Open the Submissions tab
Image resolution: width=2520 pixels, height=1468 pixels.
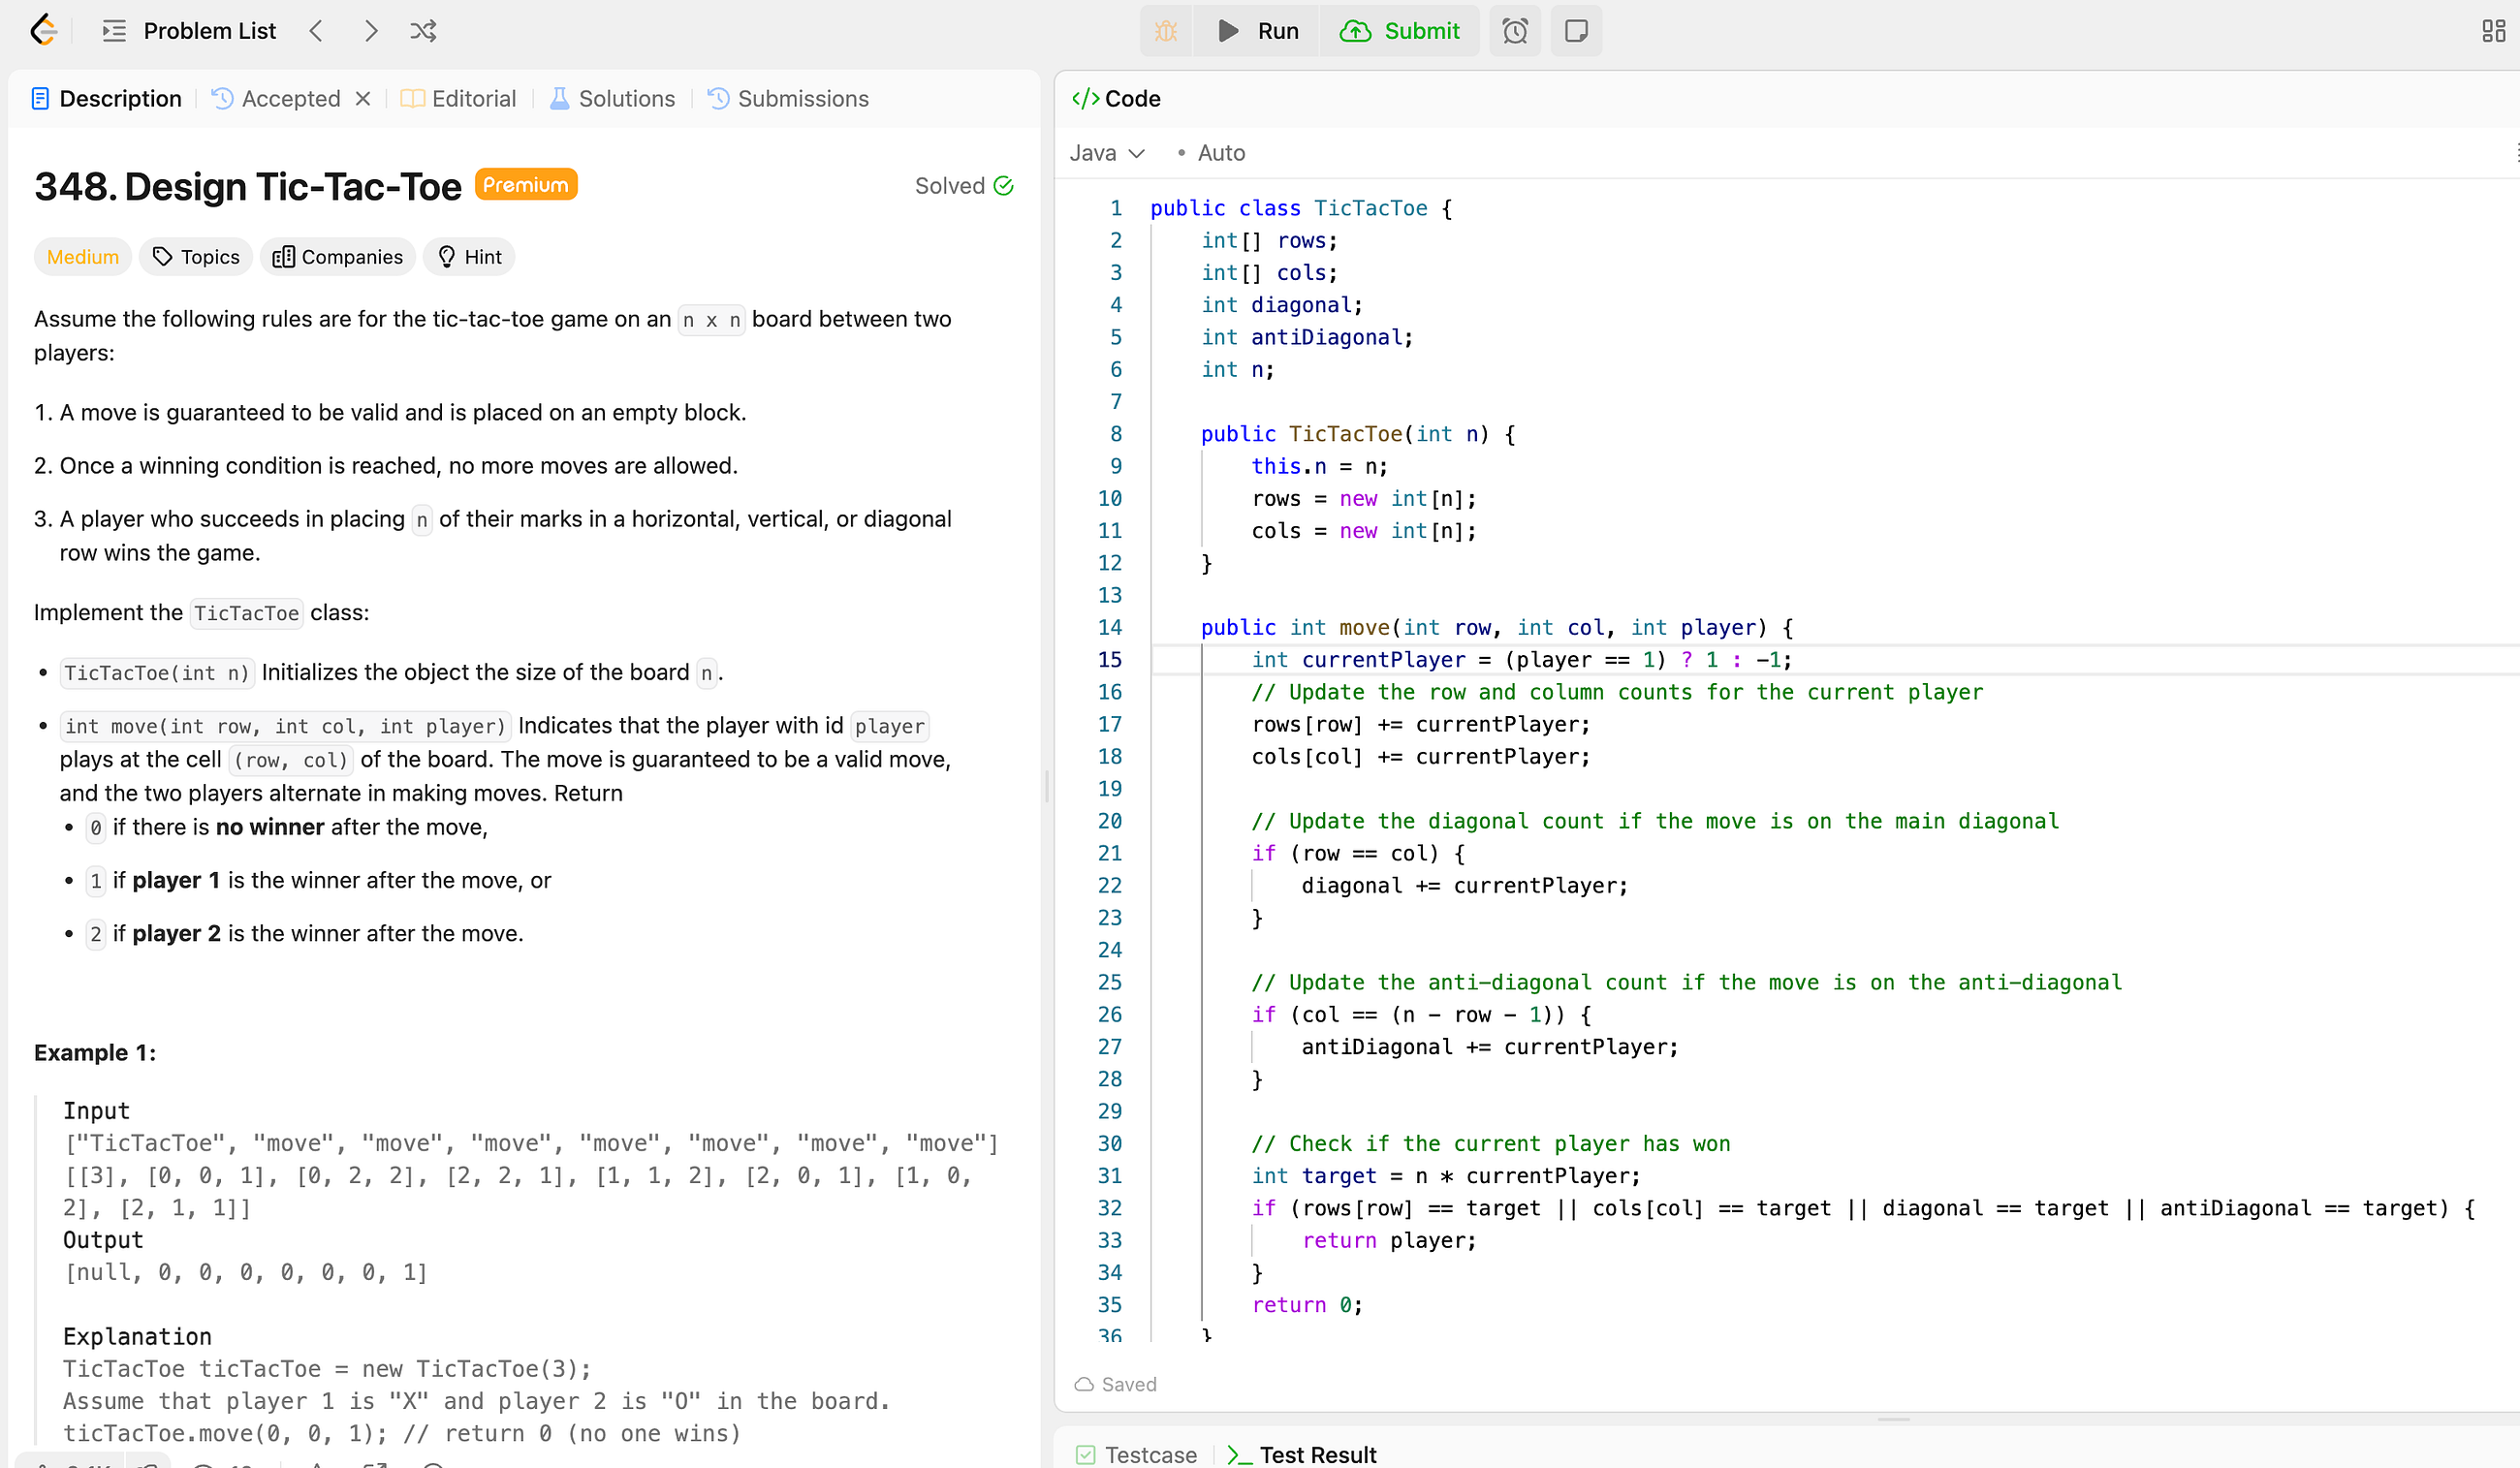click(788, 98)
